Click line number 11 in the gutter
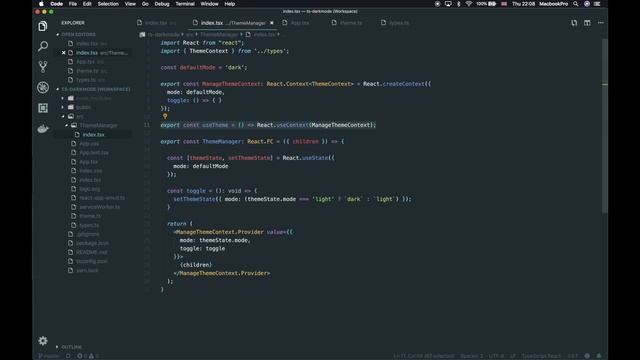The width and height of the screenshot is (640, 360). pyautogui.click(x=147, y=125)
